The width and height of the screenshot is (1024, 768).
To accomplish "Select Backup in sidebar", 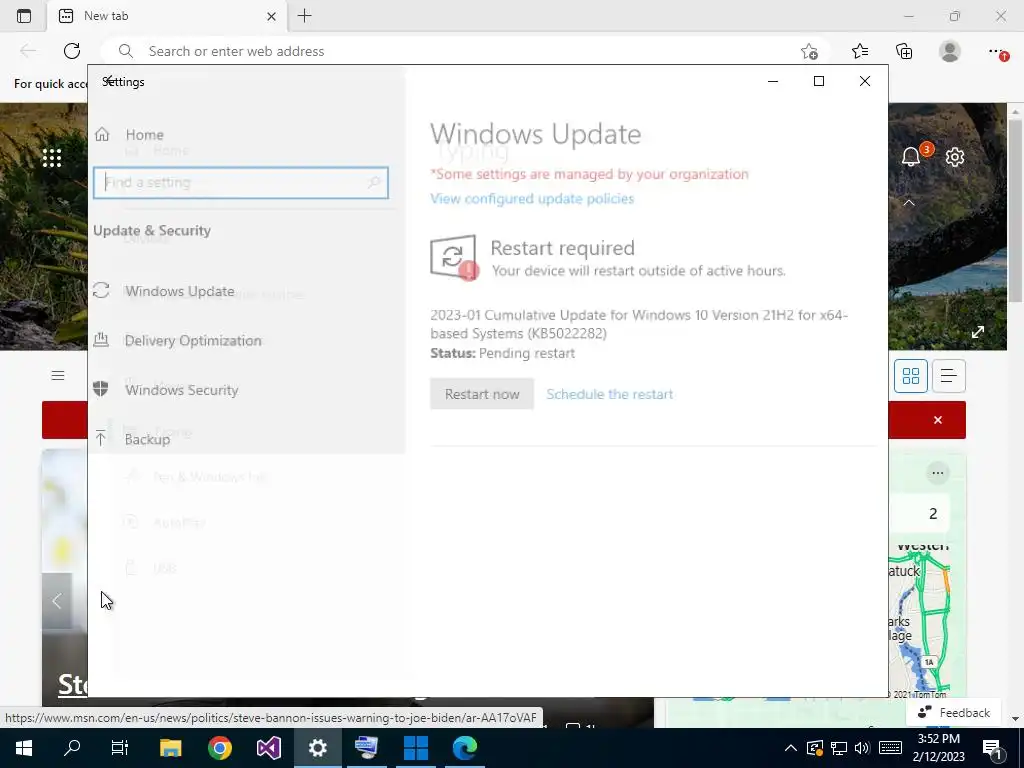I will 147,440.
